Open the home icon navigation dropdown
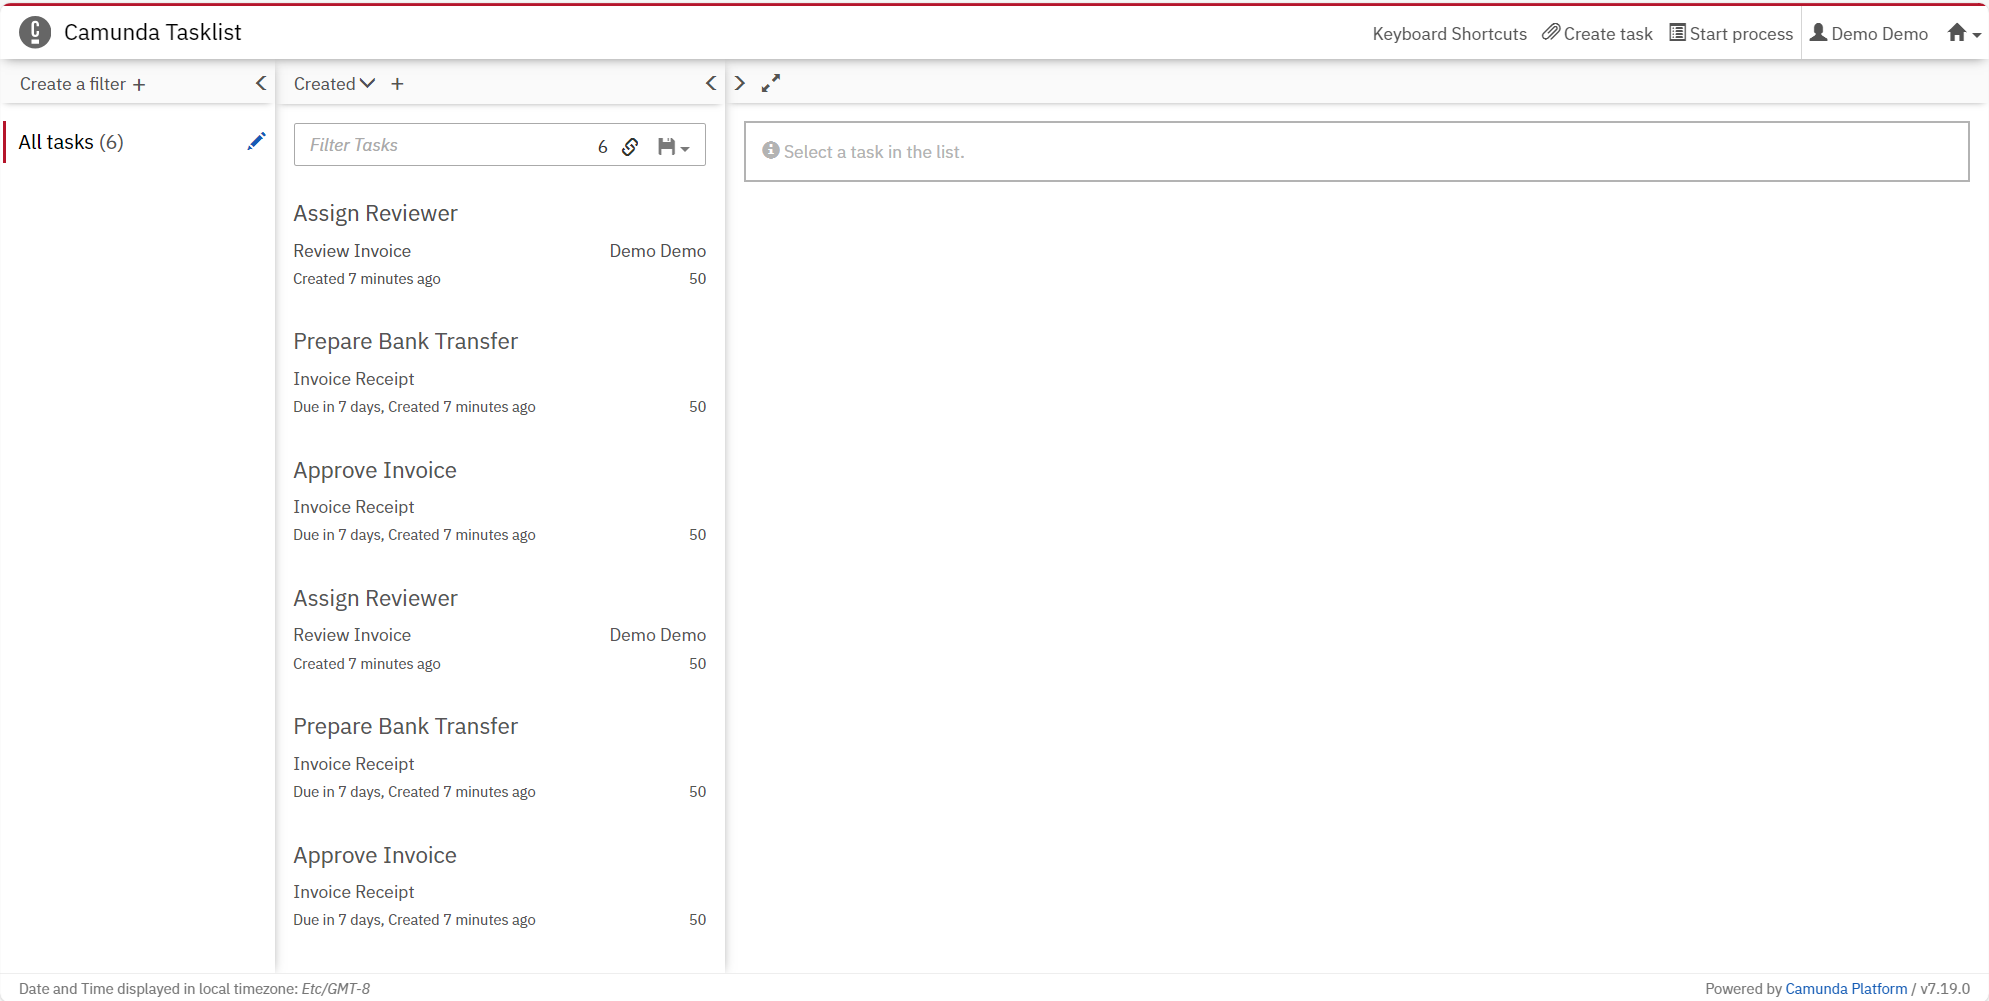1989x1001 pixels. pyautogui.click(x=1963, y=34)
